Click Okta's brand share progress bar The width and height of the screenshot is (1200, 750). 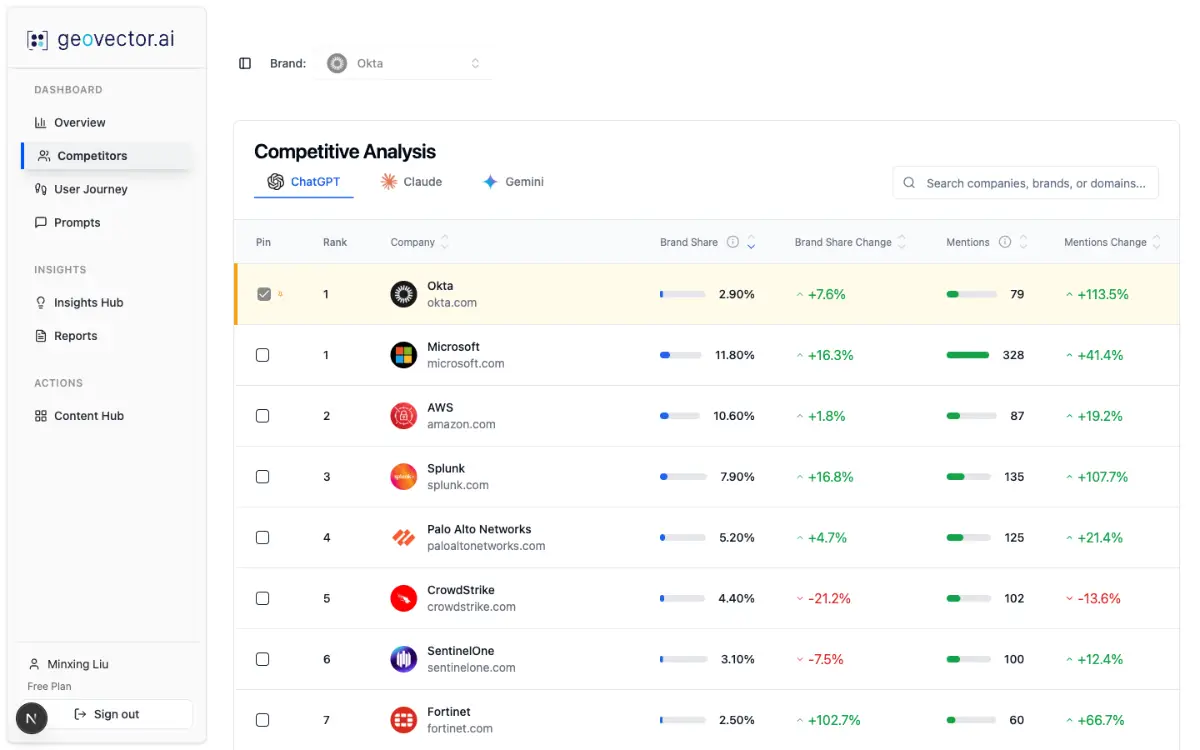click(x=682, y=294)
